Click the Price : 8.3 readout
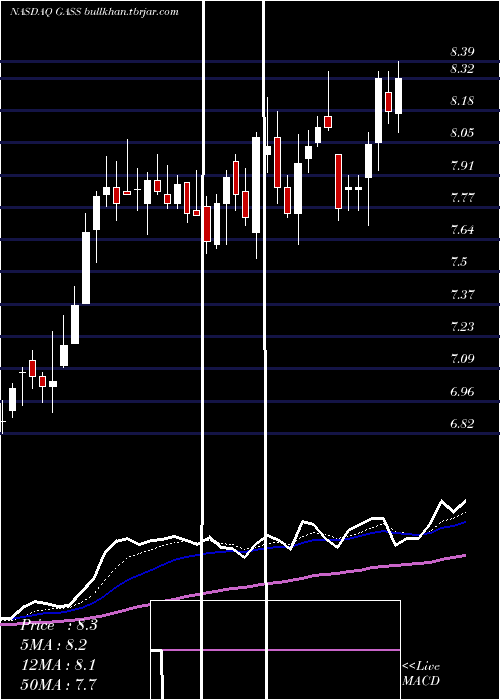 (59, 625)
